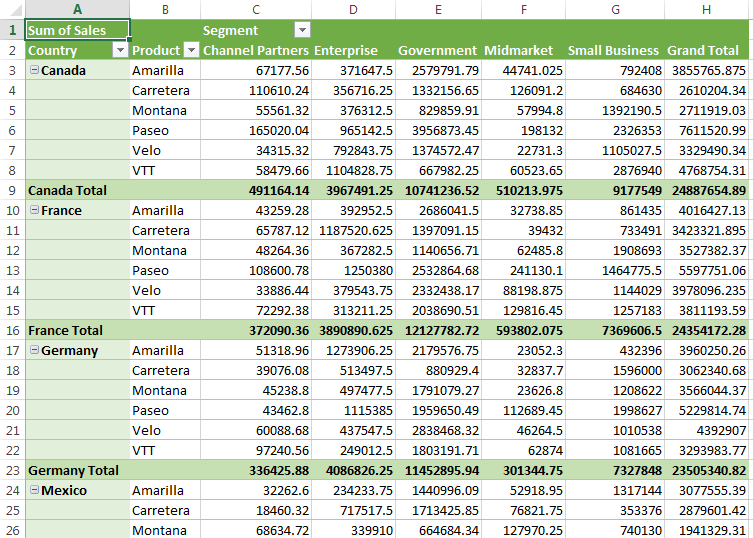Select column G header
Image resolution: width=753 pixels, height=538 pixels.
point(615,10)
